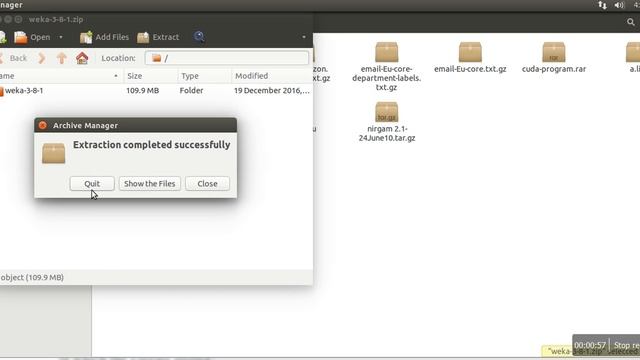The image size is (640, 360).
Task: Open the toolbar overflow dropdown arrow
Action: pos(304,37)
